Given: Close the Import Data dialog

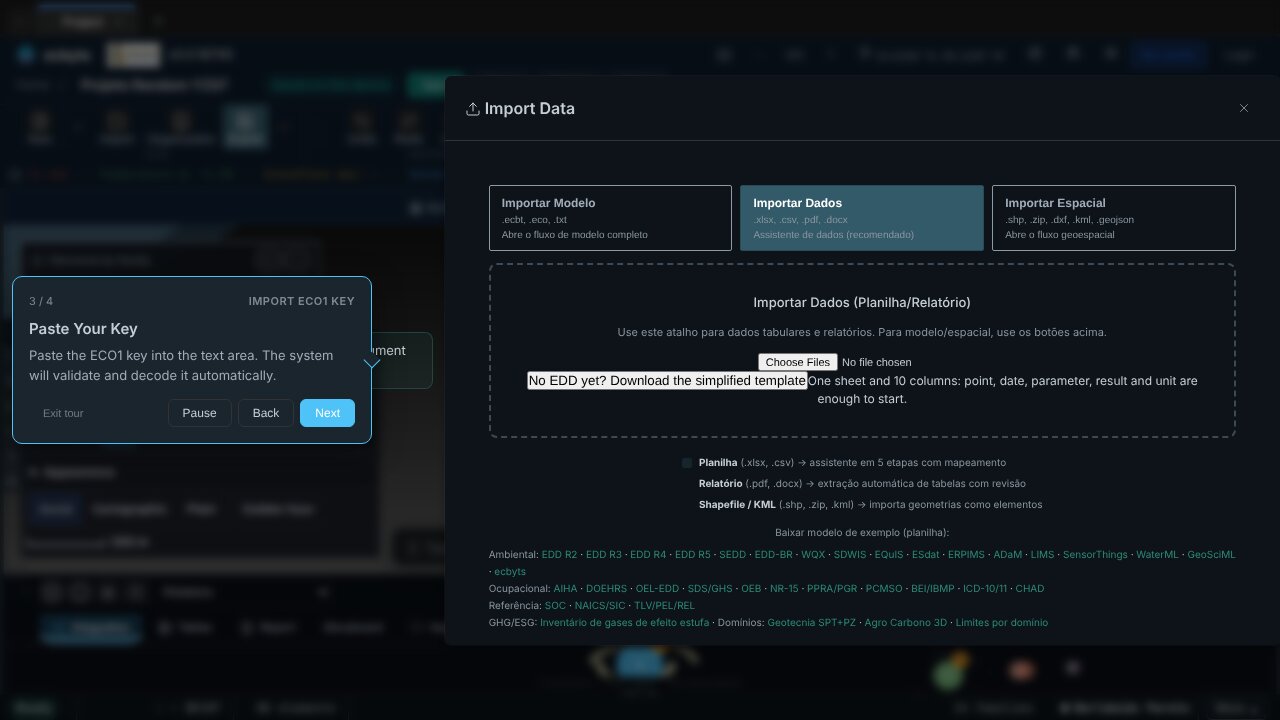Looking at the screenshot, I should (1244, 108).
